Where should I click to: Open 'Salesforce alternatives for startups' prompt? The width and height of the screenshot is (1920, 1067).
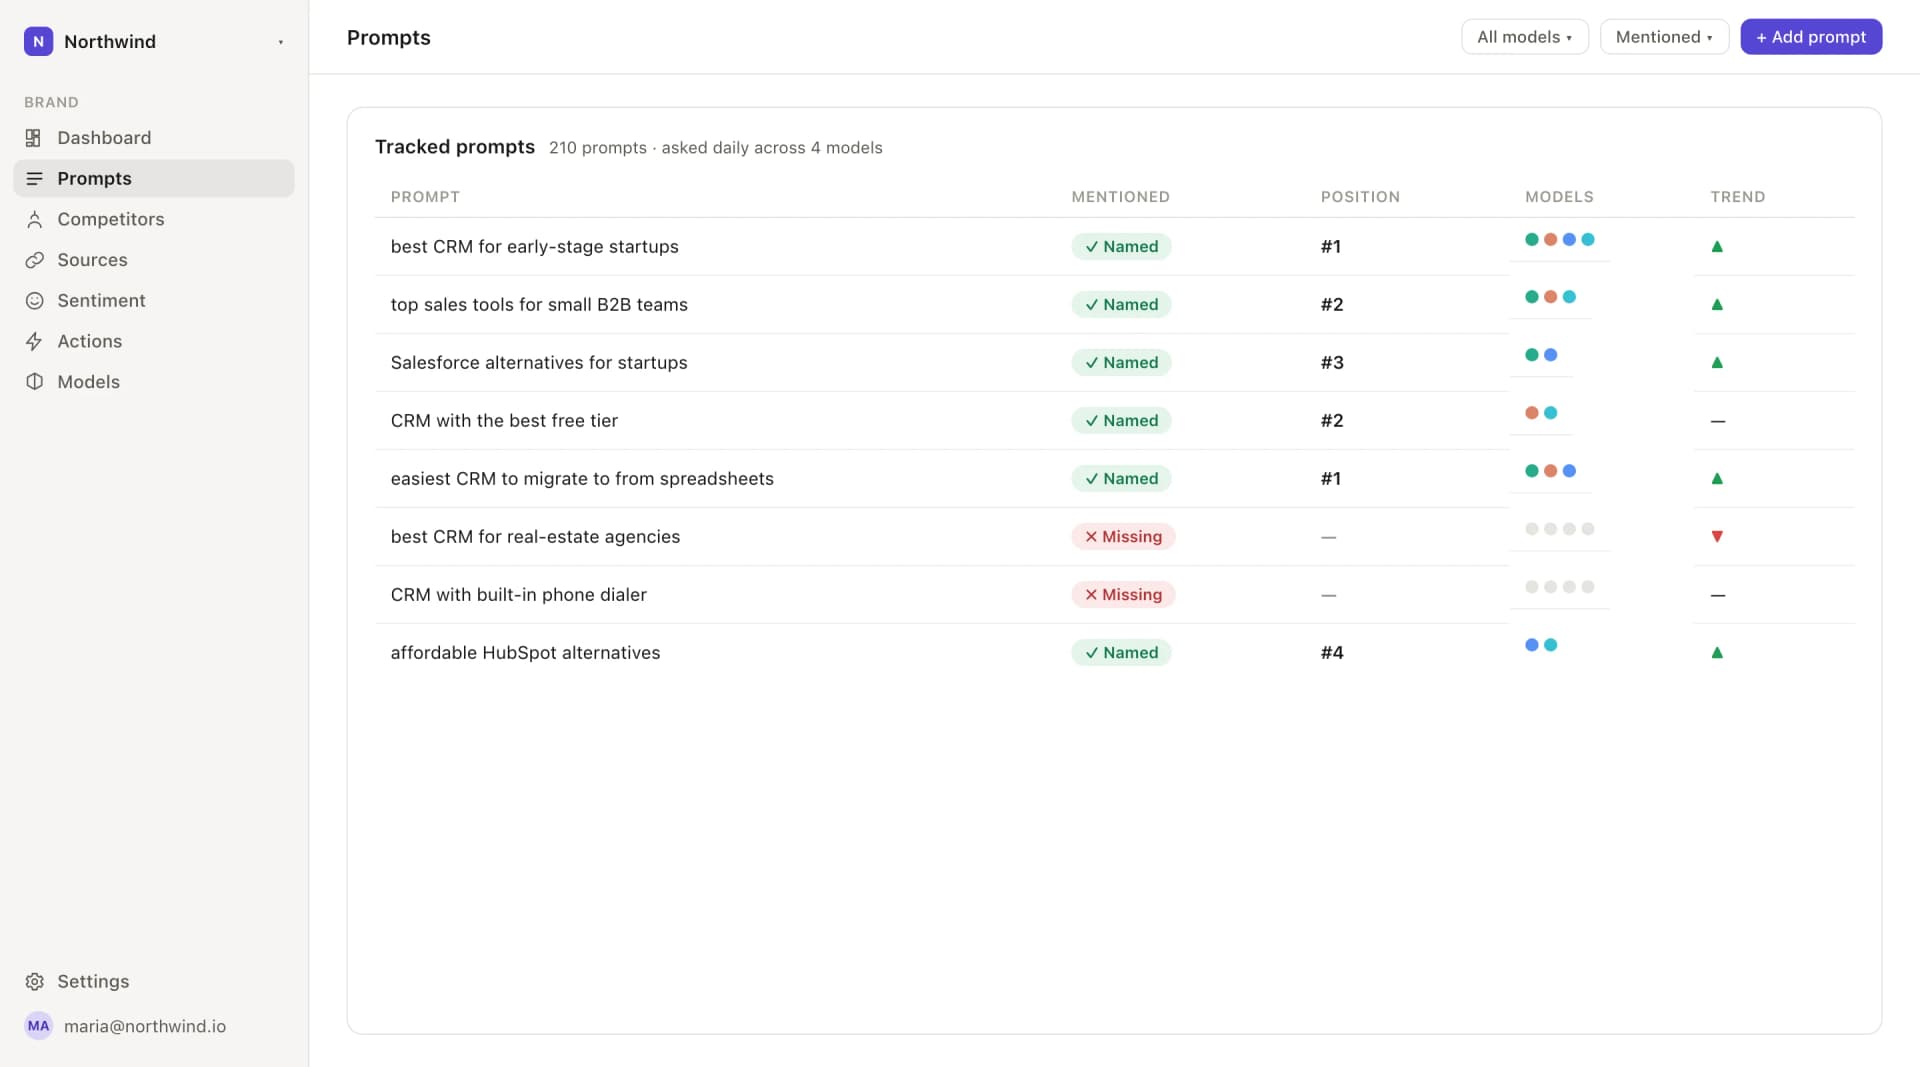pyautogui.click(x=539, y=363)
